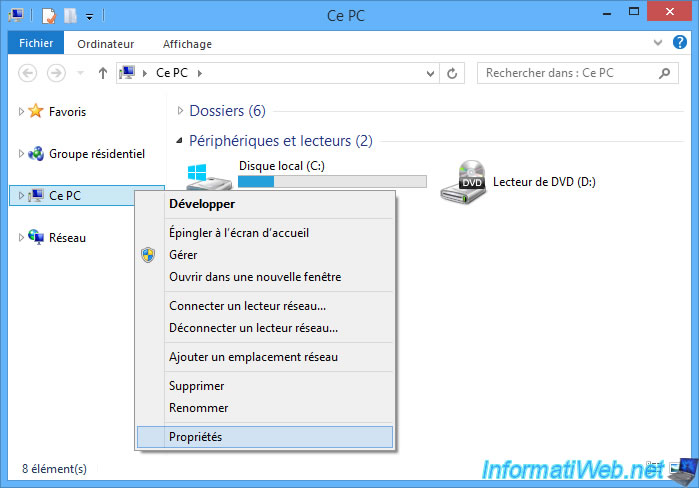Choose Connecter un lecteur réseau...

coord(265,306)
